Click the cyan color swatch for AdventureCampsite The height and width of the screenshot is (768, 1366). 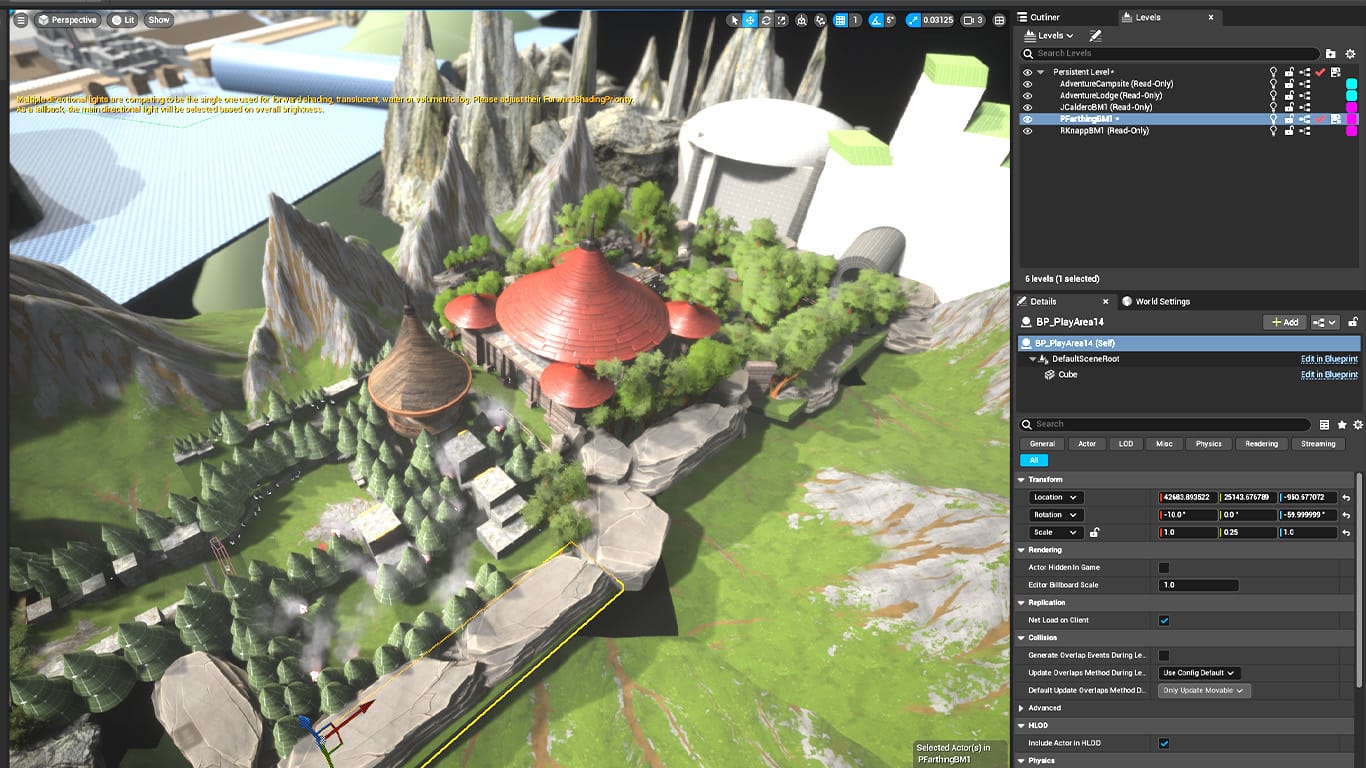(x=1352, y=84)
